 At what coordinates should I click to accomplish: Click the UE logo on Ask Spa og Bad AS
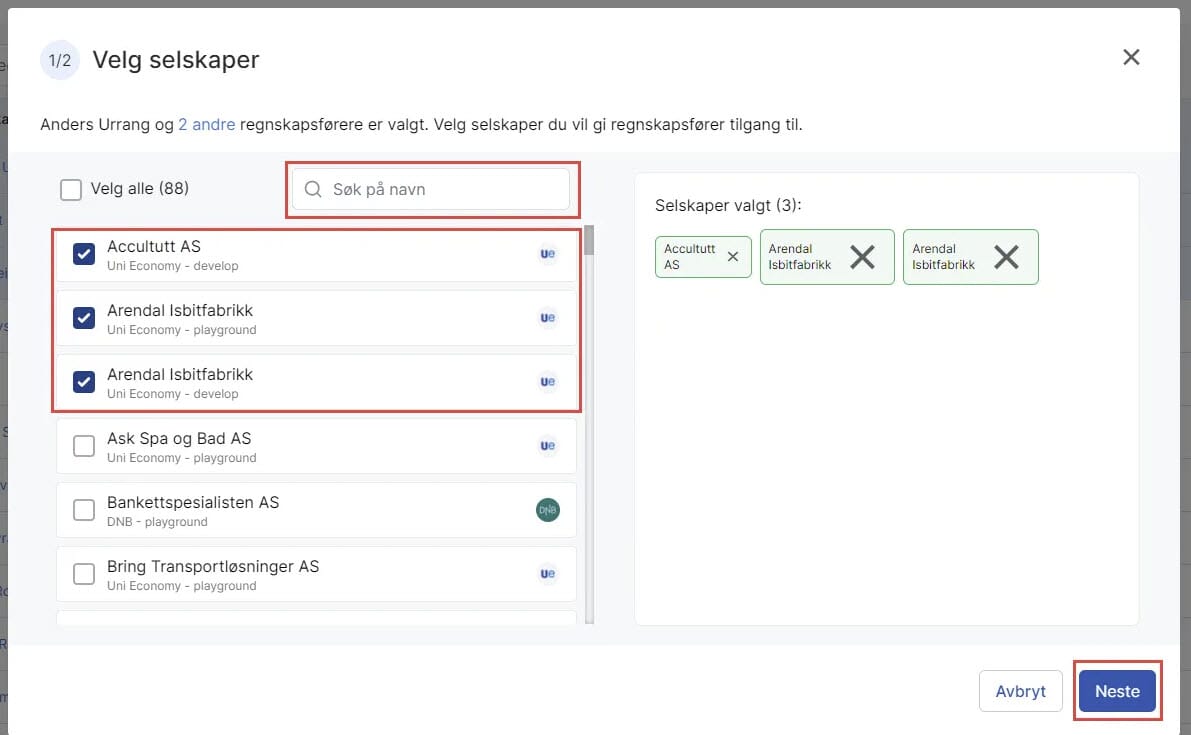(547, 446)
